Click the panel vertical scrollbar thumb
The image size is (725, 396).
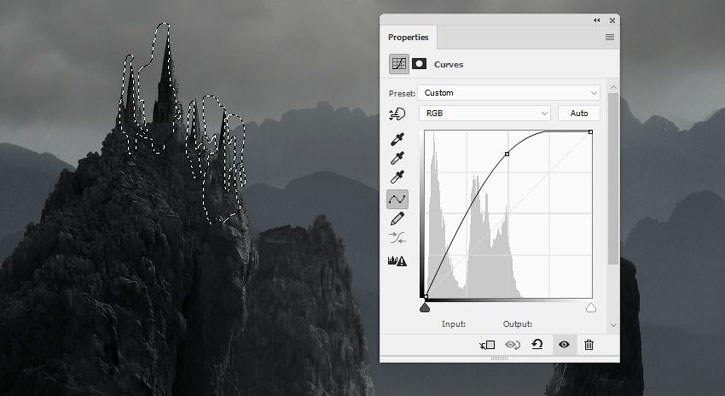coord(614,179)
